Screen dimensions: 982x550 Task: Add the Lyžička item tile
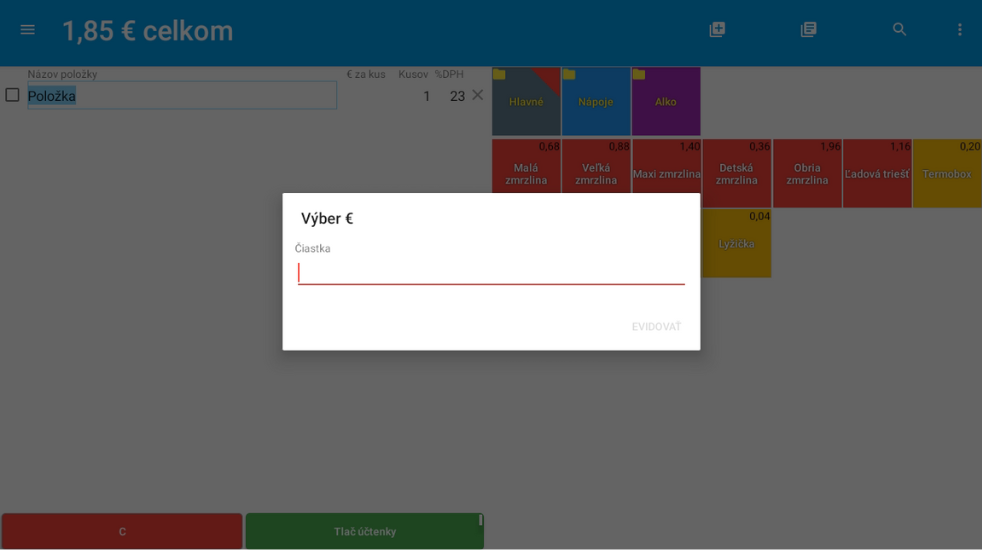[736, 243]
